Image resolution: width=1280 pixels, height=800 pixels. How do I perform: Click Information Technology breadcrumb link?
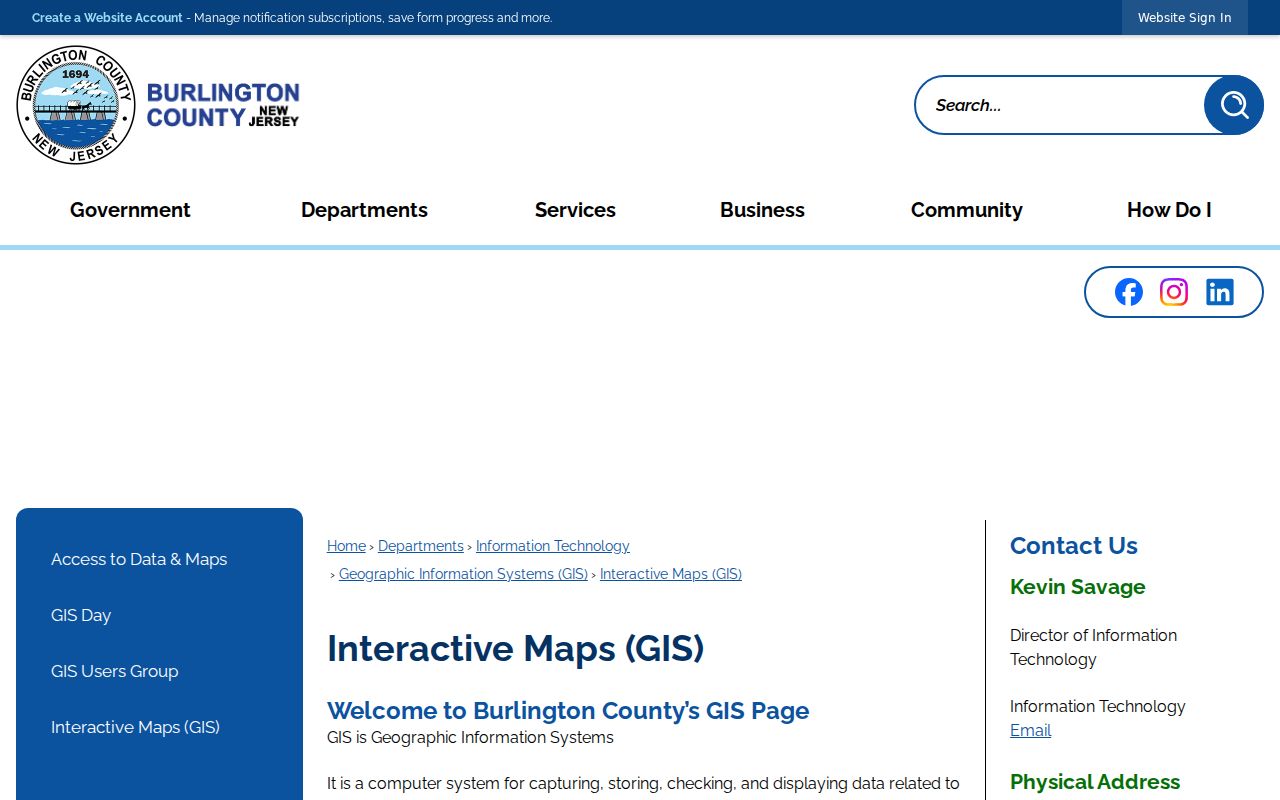[553, 546]
